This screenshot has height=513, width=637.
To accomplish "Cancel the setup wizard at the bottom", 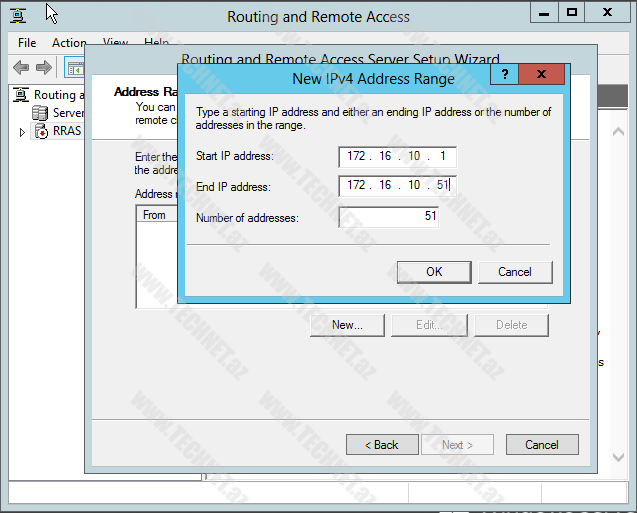I will tap(542, 445).
